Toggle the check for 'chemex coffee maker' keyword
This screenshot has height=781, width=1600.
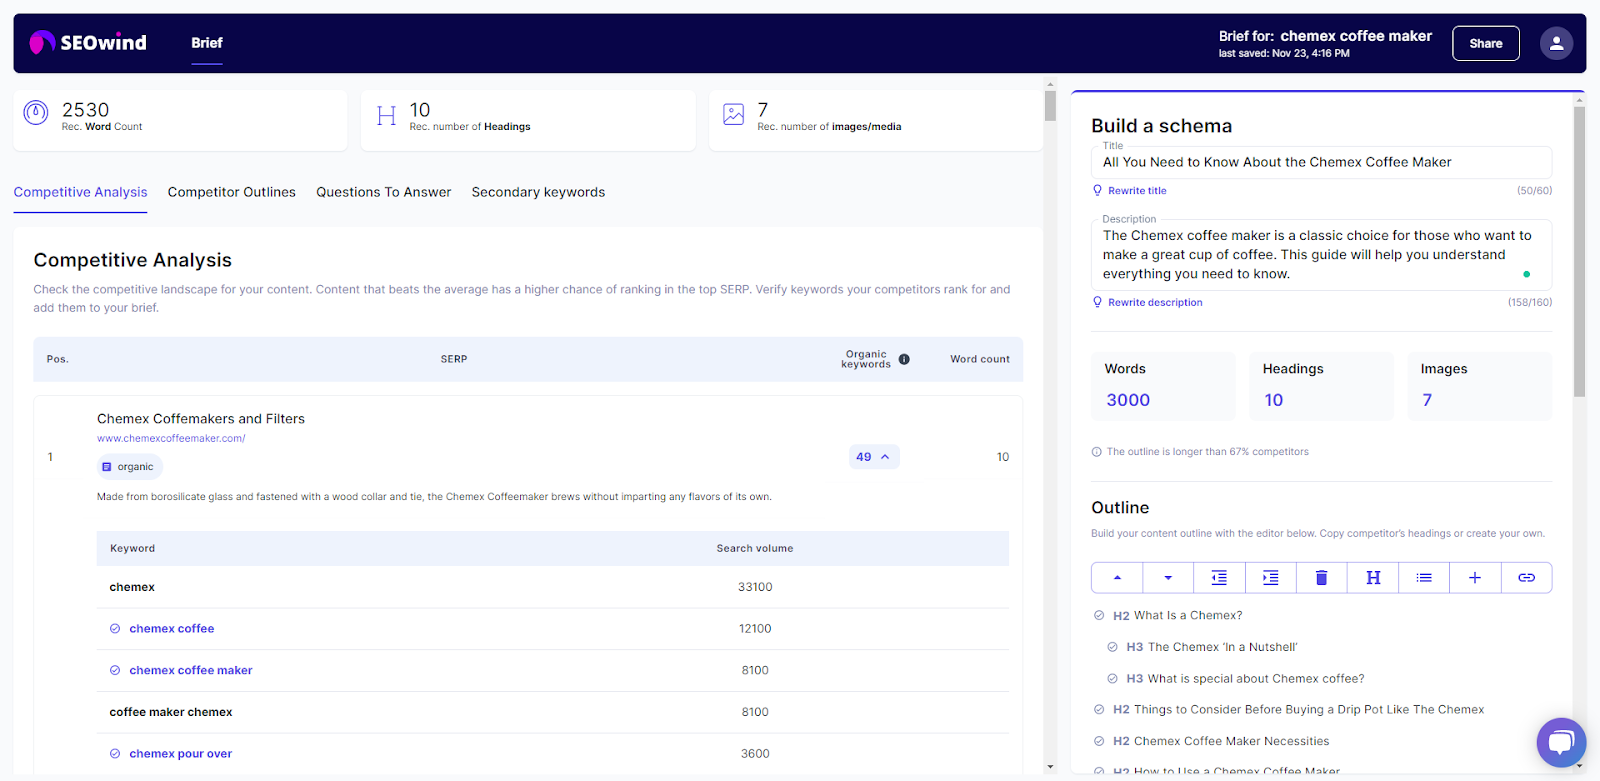[x=115, y=671]
